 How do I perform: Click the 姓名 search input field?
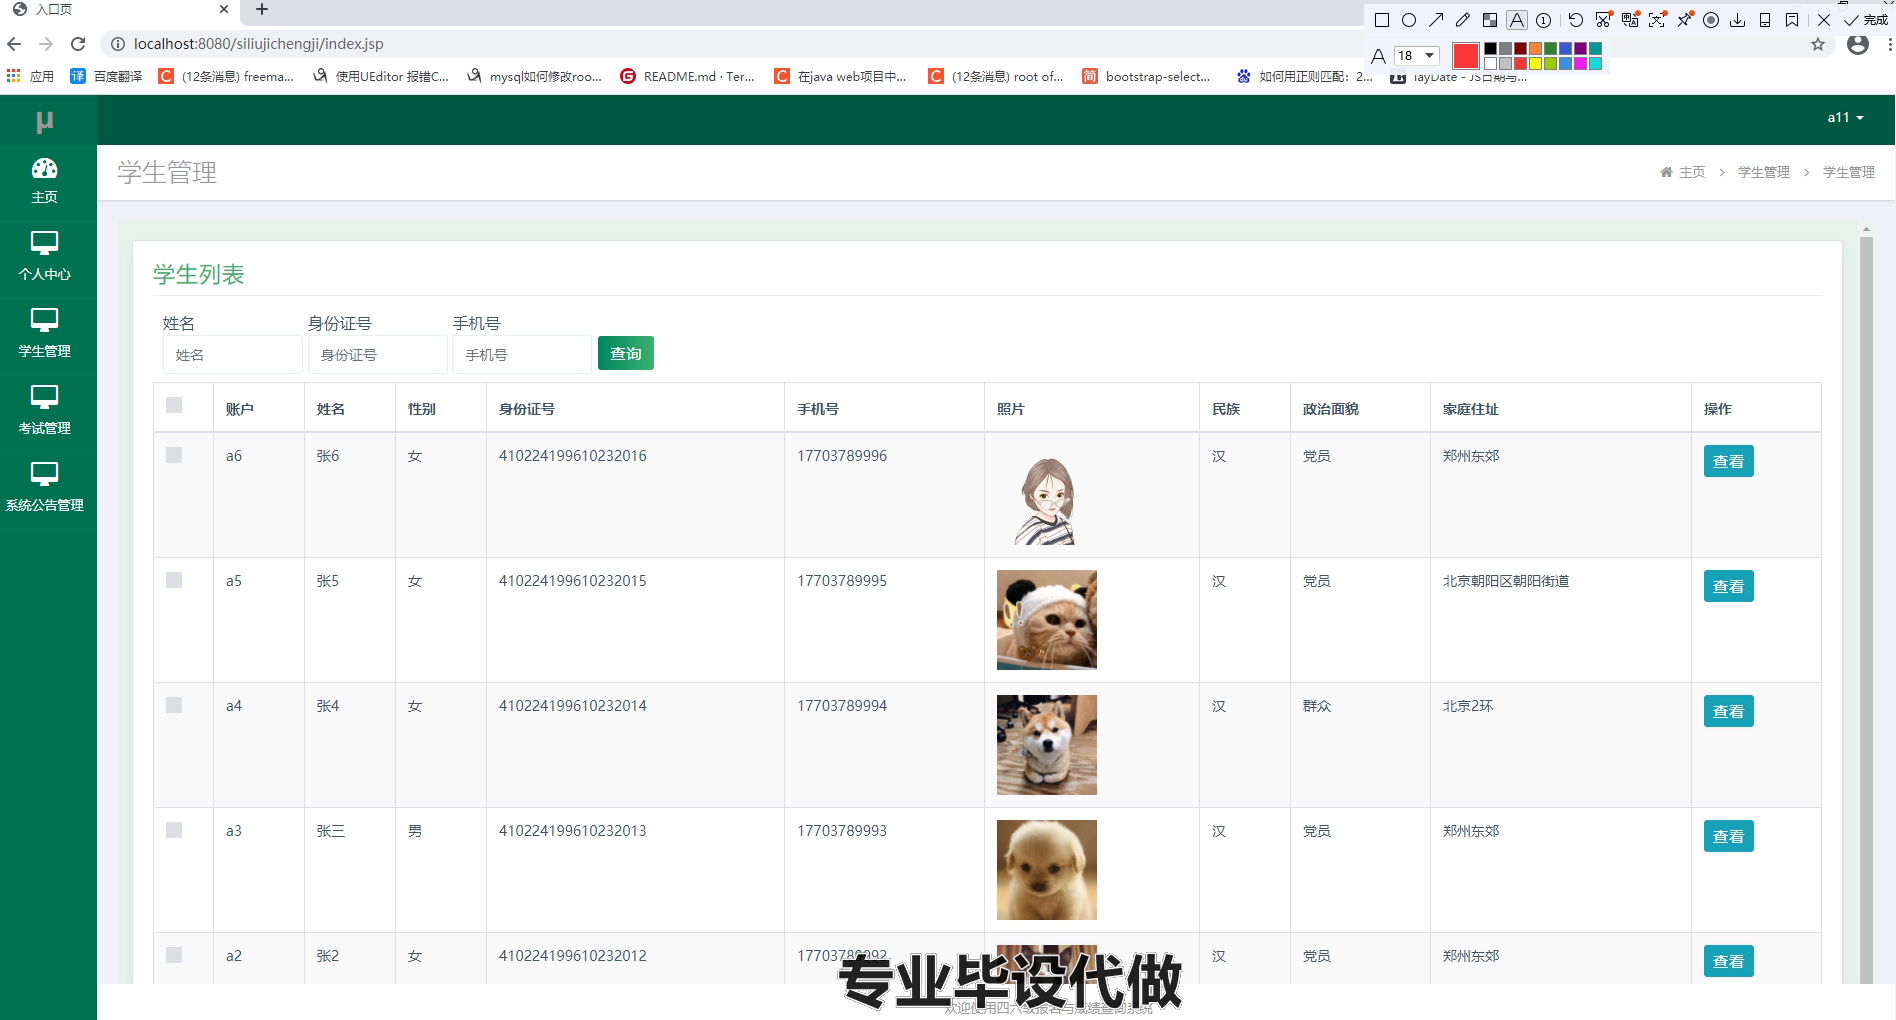232,355
